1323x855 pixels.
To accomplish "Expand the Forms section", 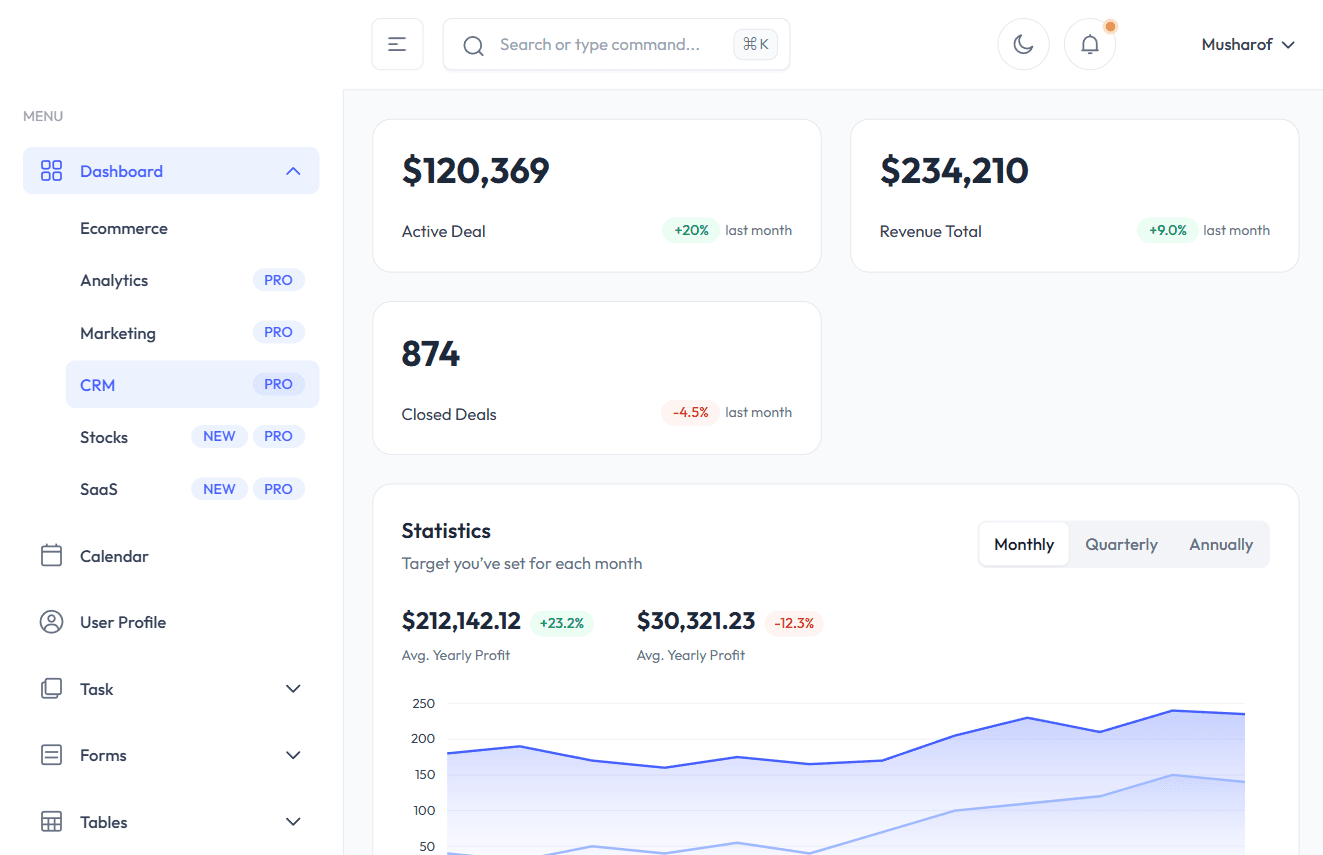I will [x=293, y=755].
